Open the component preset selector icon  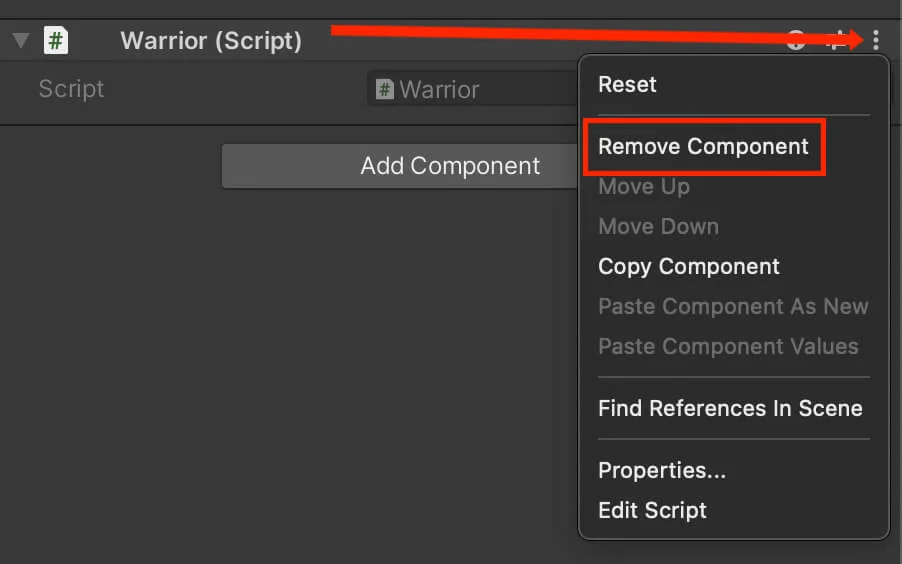pyautogui.click(x=836, y=40)
